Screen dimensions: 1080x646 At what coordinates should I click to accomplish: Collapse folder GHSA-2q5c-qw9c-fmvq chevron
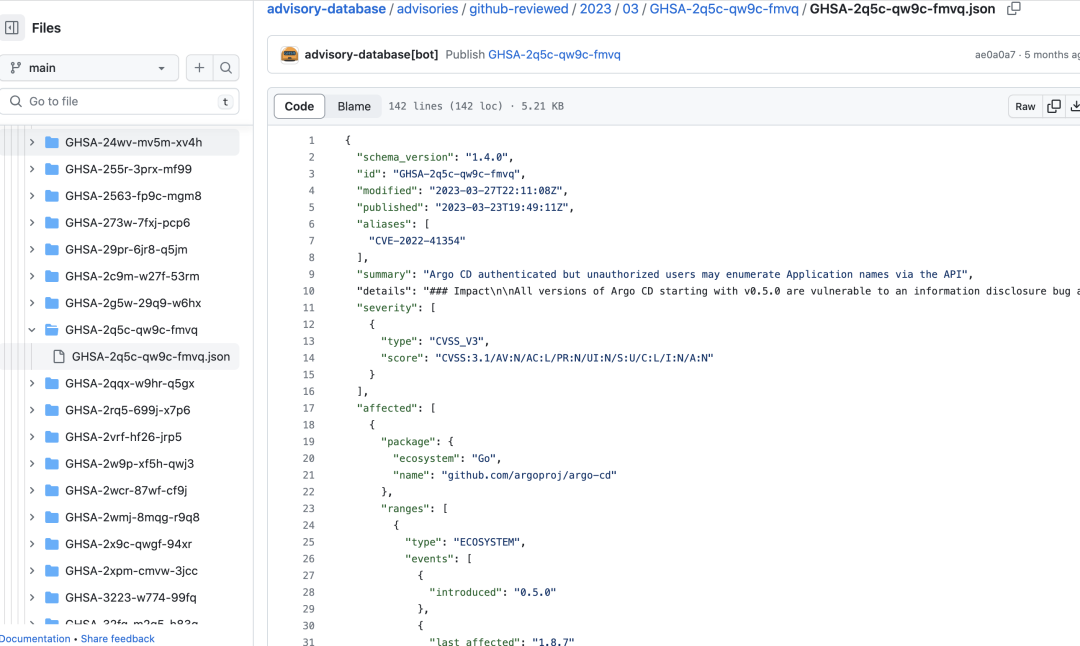tap(32, 330)
